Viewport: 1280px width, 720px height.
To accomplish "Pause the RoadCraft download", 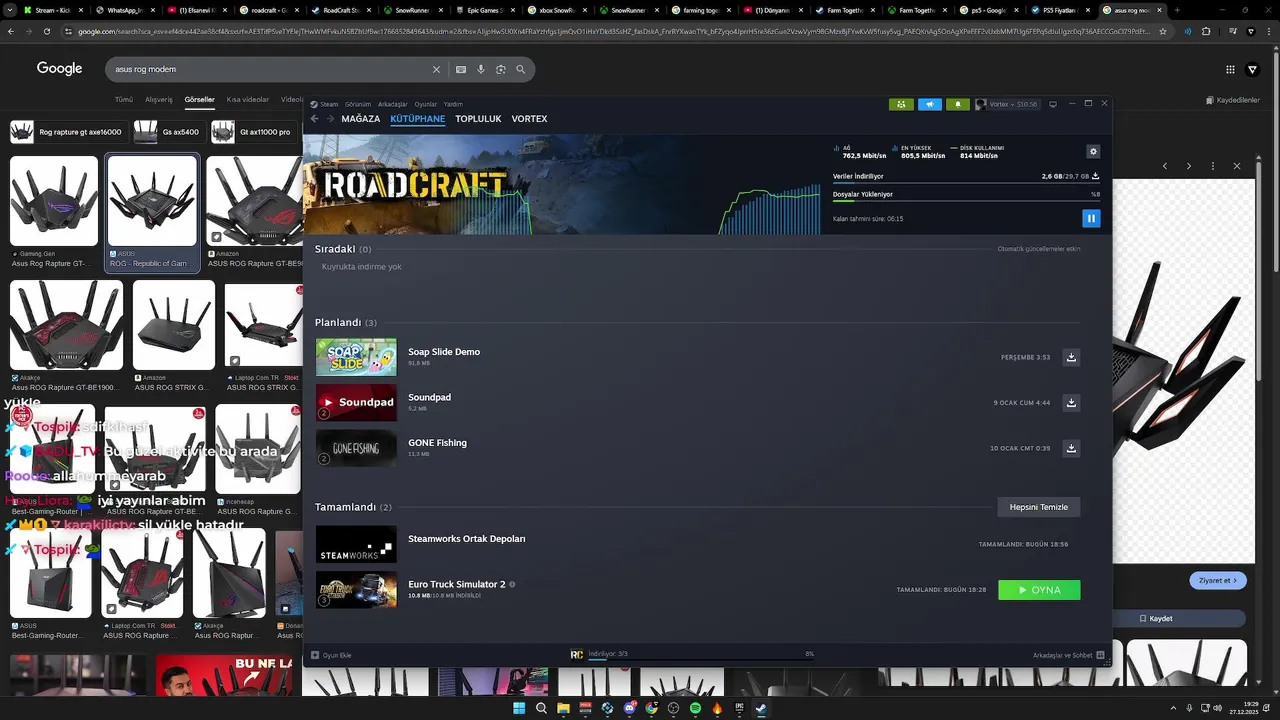I will 1091,218.
